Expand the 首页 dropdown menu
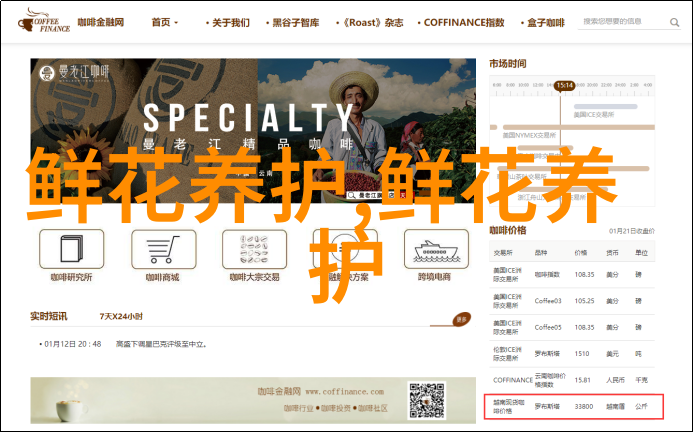Viewport: 694px width, 433px height. tap(165, 23)
